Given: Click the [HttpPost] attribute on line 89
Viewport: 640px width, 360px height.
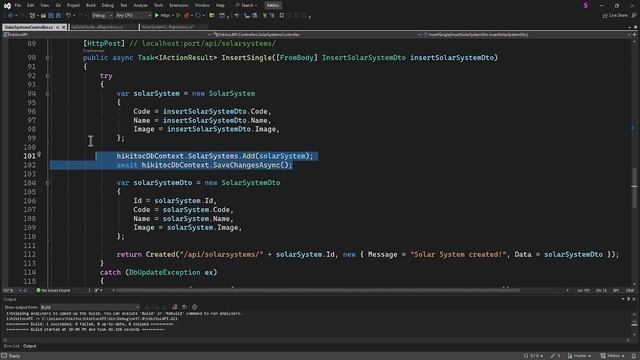Looking at the screenshot, I should pyautogui.click(x=104, y=43).
